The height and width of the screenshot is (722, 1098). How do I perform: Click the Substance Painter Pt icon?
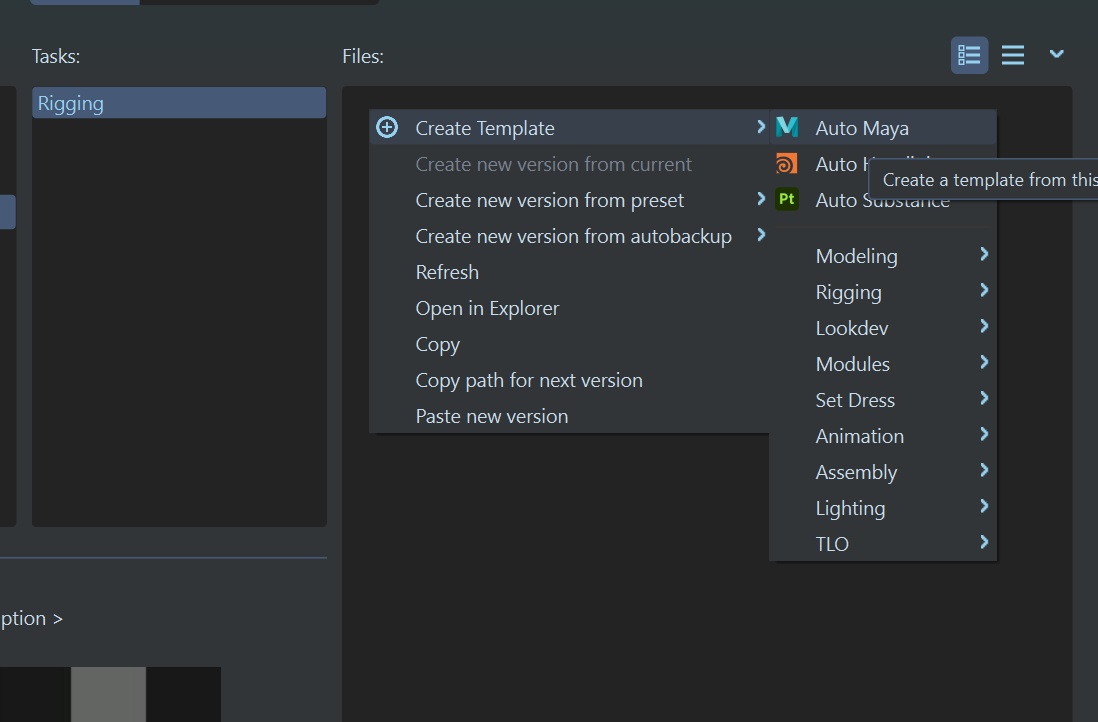point(787,199)
